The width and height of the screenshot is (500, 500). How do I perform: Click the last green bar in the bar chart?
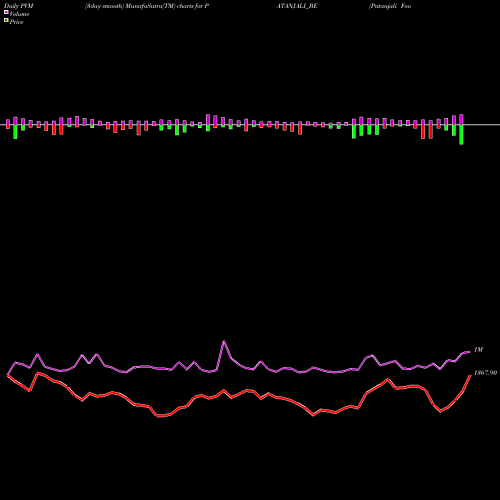tap(461, 135)
